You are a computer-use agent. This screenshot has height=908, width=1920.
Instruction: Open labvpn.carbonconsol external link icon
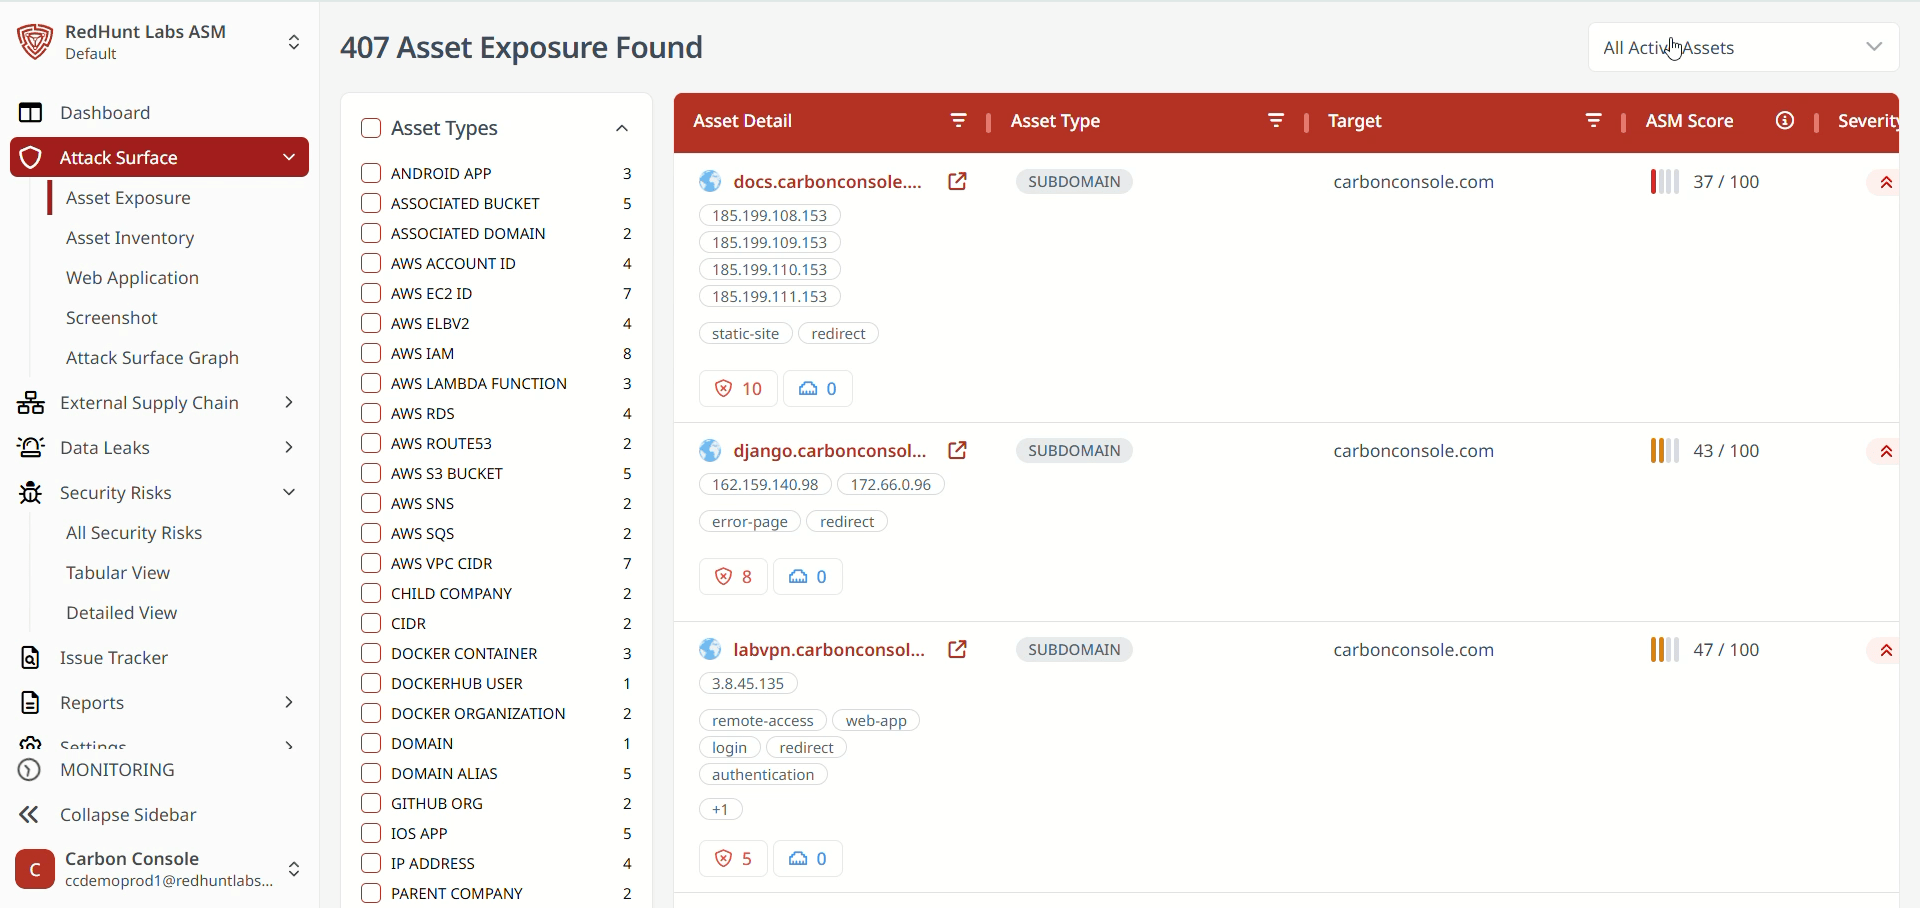957,649
